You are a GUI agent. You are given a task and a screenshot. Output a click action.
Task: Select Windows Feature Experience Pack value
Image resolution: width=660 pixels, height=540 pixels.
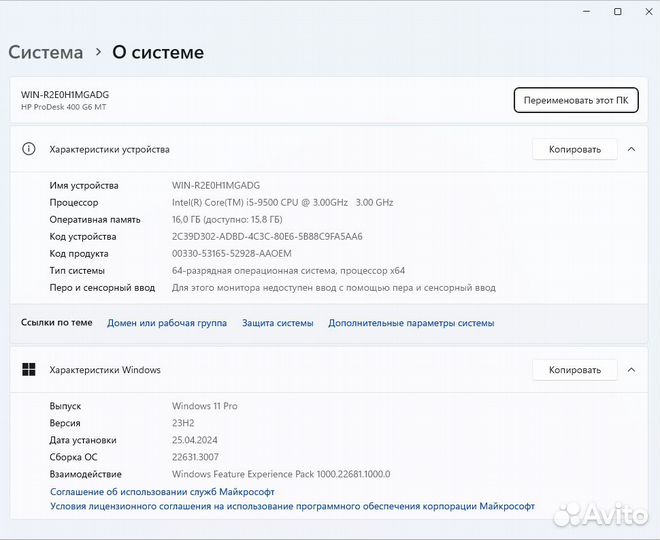coord(281,474)
